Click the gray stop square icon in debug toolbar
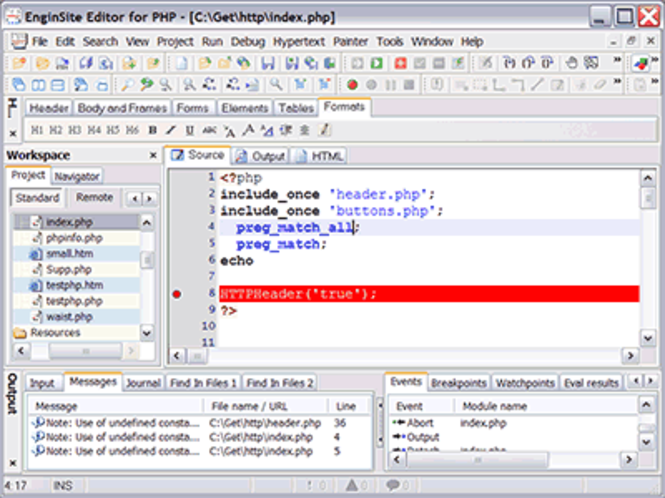The image size is (665, 498). [409, 85]
